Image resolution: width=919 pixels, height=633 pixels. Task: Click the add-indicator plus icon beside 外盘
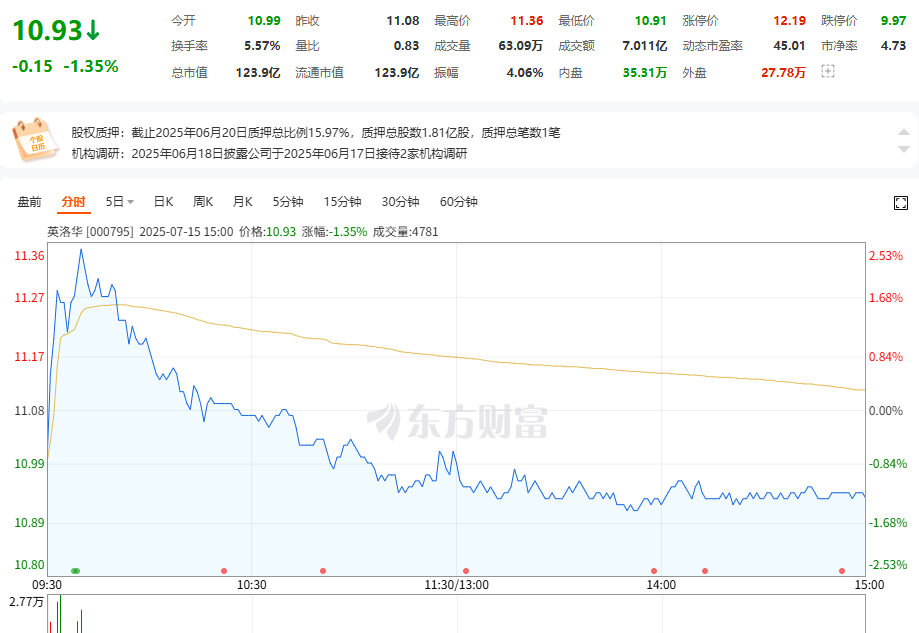[828, 72]
